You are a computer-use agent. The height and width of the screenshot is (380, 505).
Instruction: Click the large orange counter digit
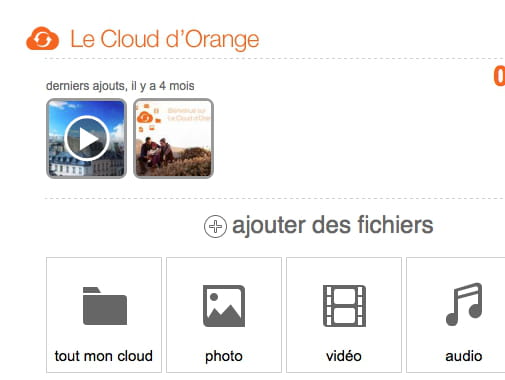(499, 76)
